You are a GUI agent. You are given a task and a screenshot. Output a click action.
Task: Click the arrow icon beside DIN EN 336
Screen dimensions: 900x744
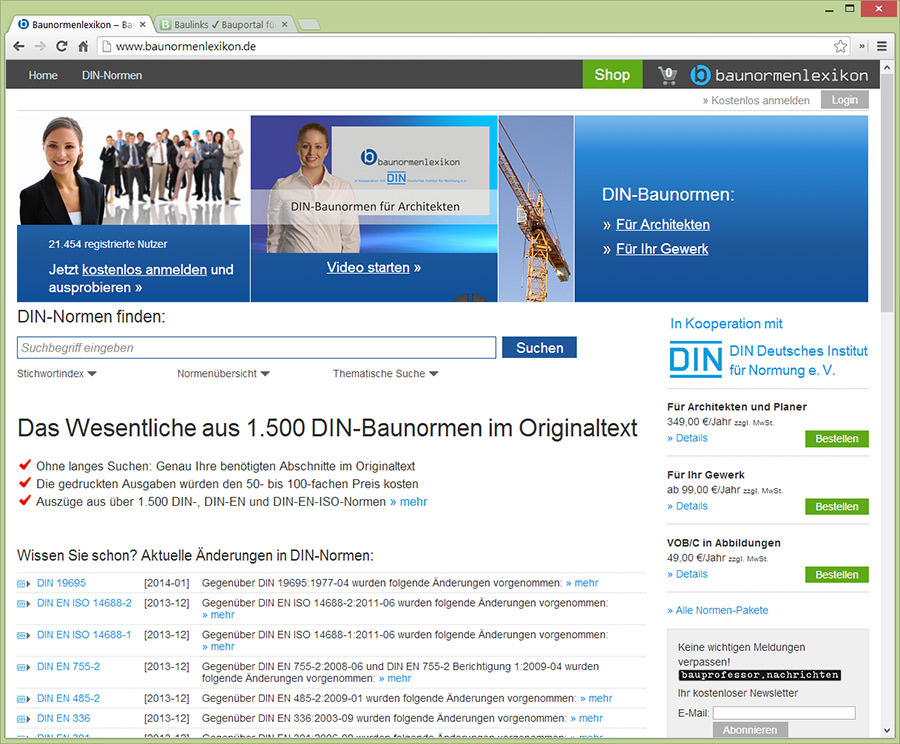[23, 719]
